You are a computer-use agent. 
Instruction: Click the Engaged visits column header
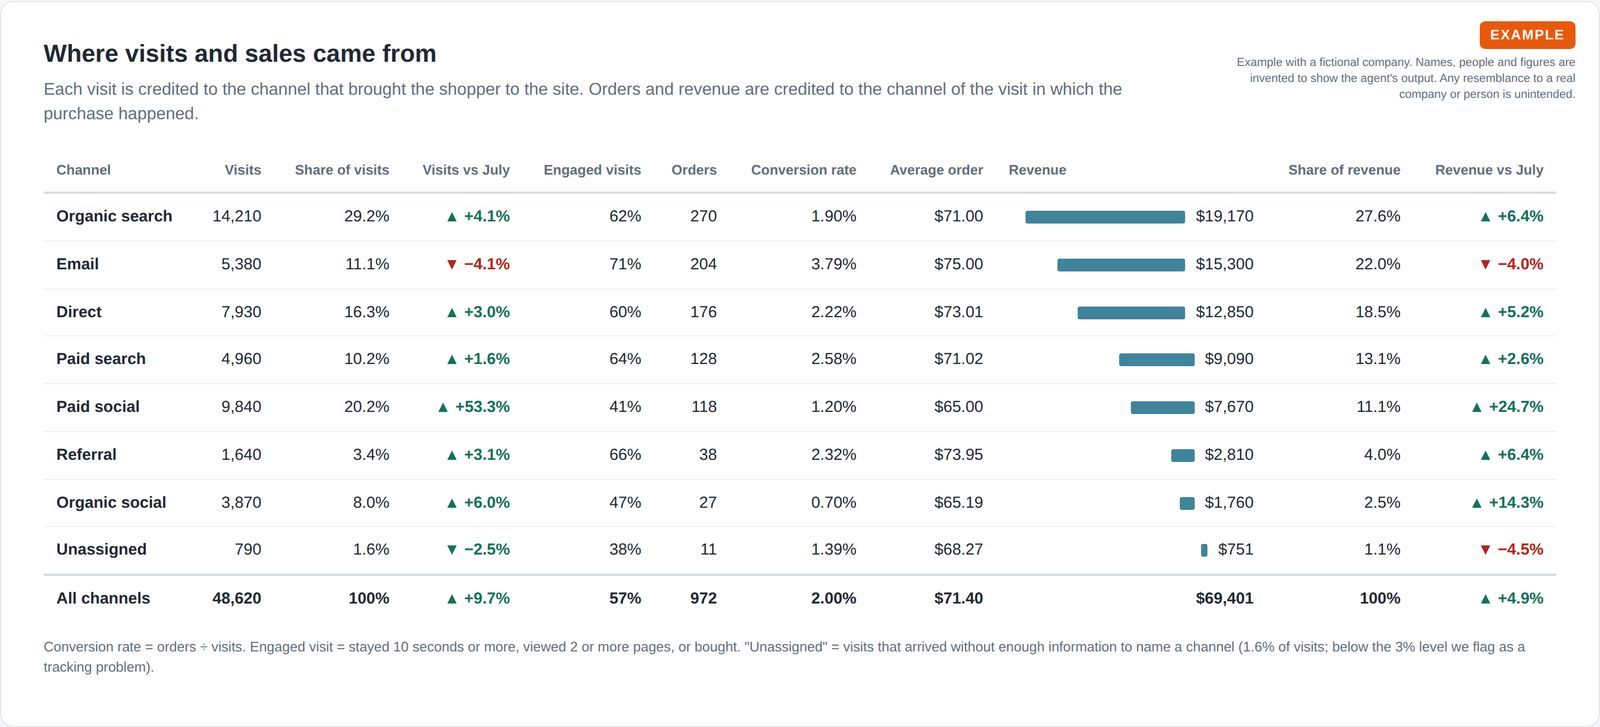pyautogui.click(x=592, y=170)
